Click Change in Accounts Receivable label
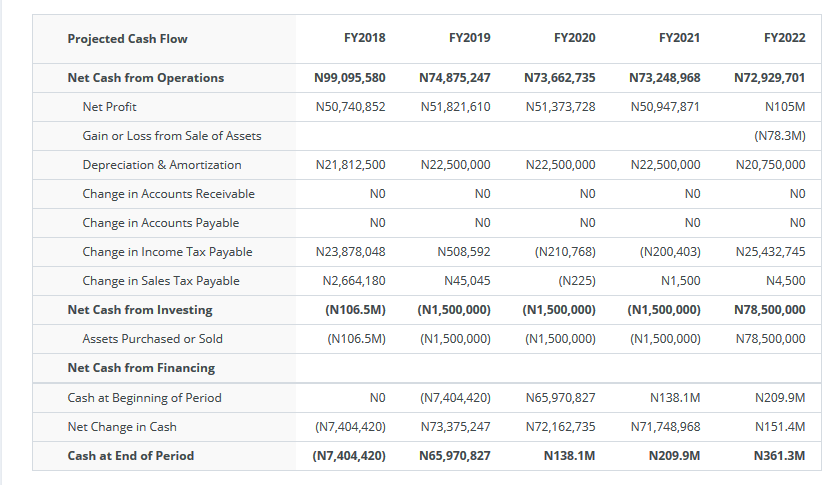838x485 pixels. coord(168,194)
